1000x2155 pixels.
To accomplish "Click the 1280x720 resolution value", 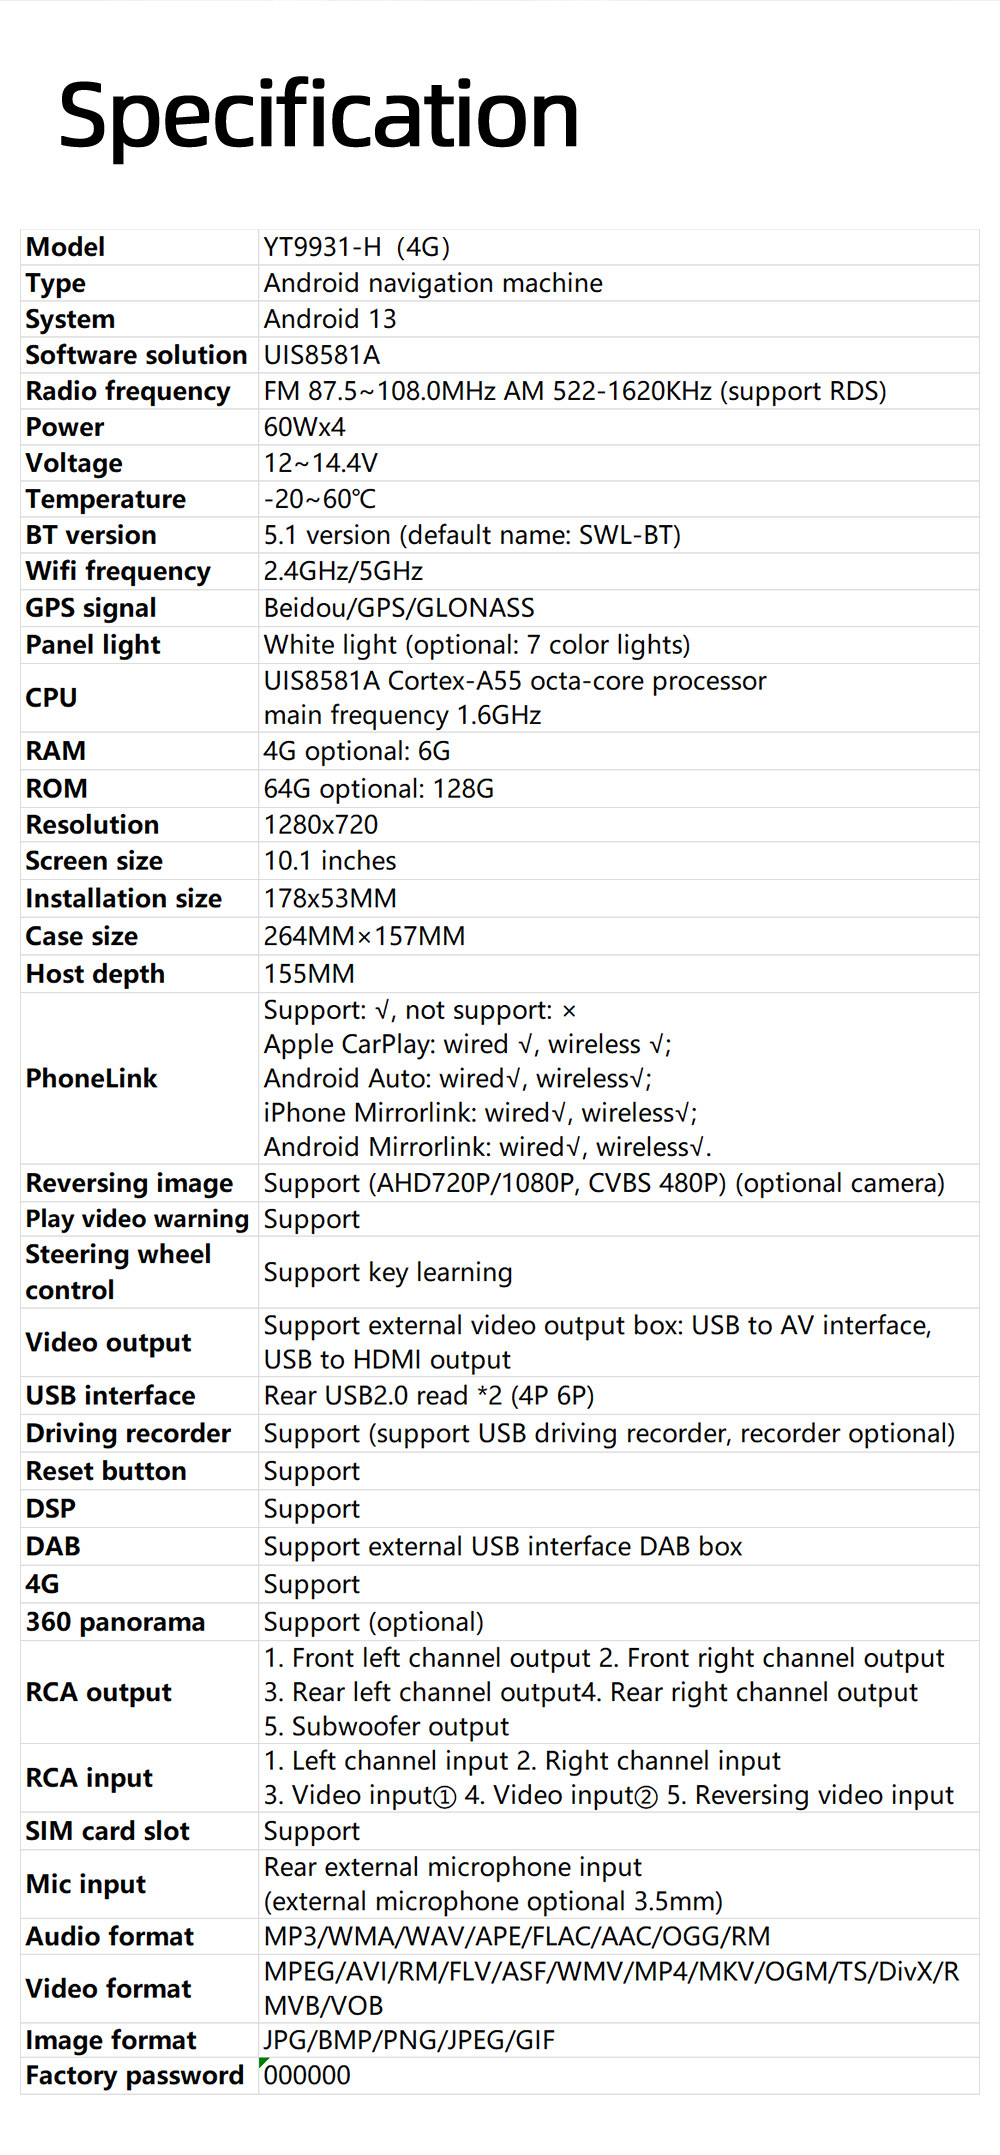I will [321, 825].
